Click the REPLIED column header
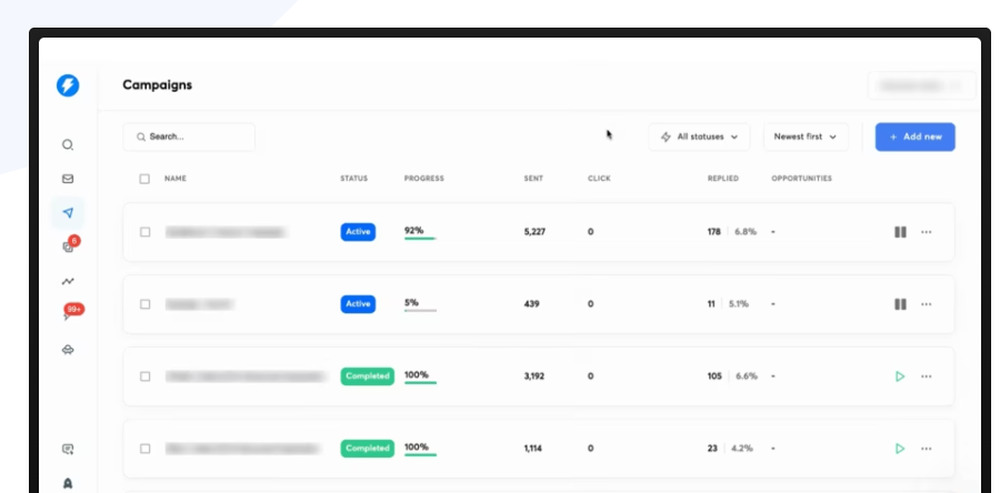 723,179
